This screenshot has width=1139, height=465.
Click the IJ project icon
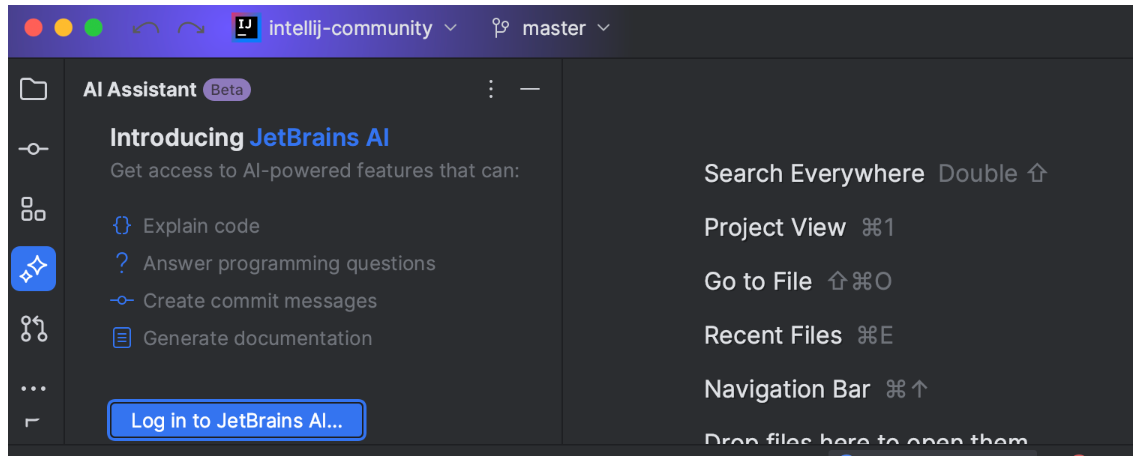tap(246, 28)
